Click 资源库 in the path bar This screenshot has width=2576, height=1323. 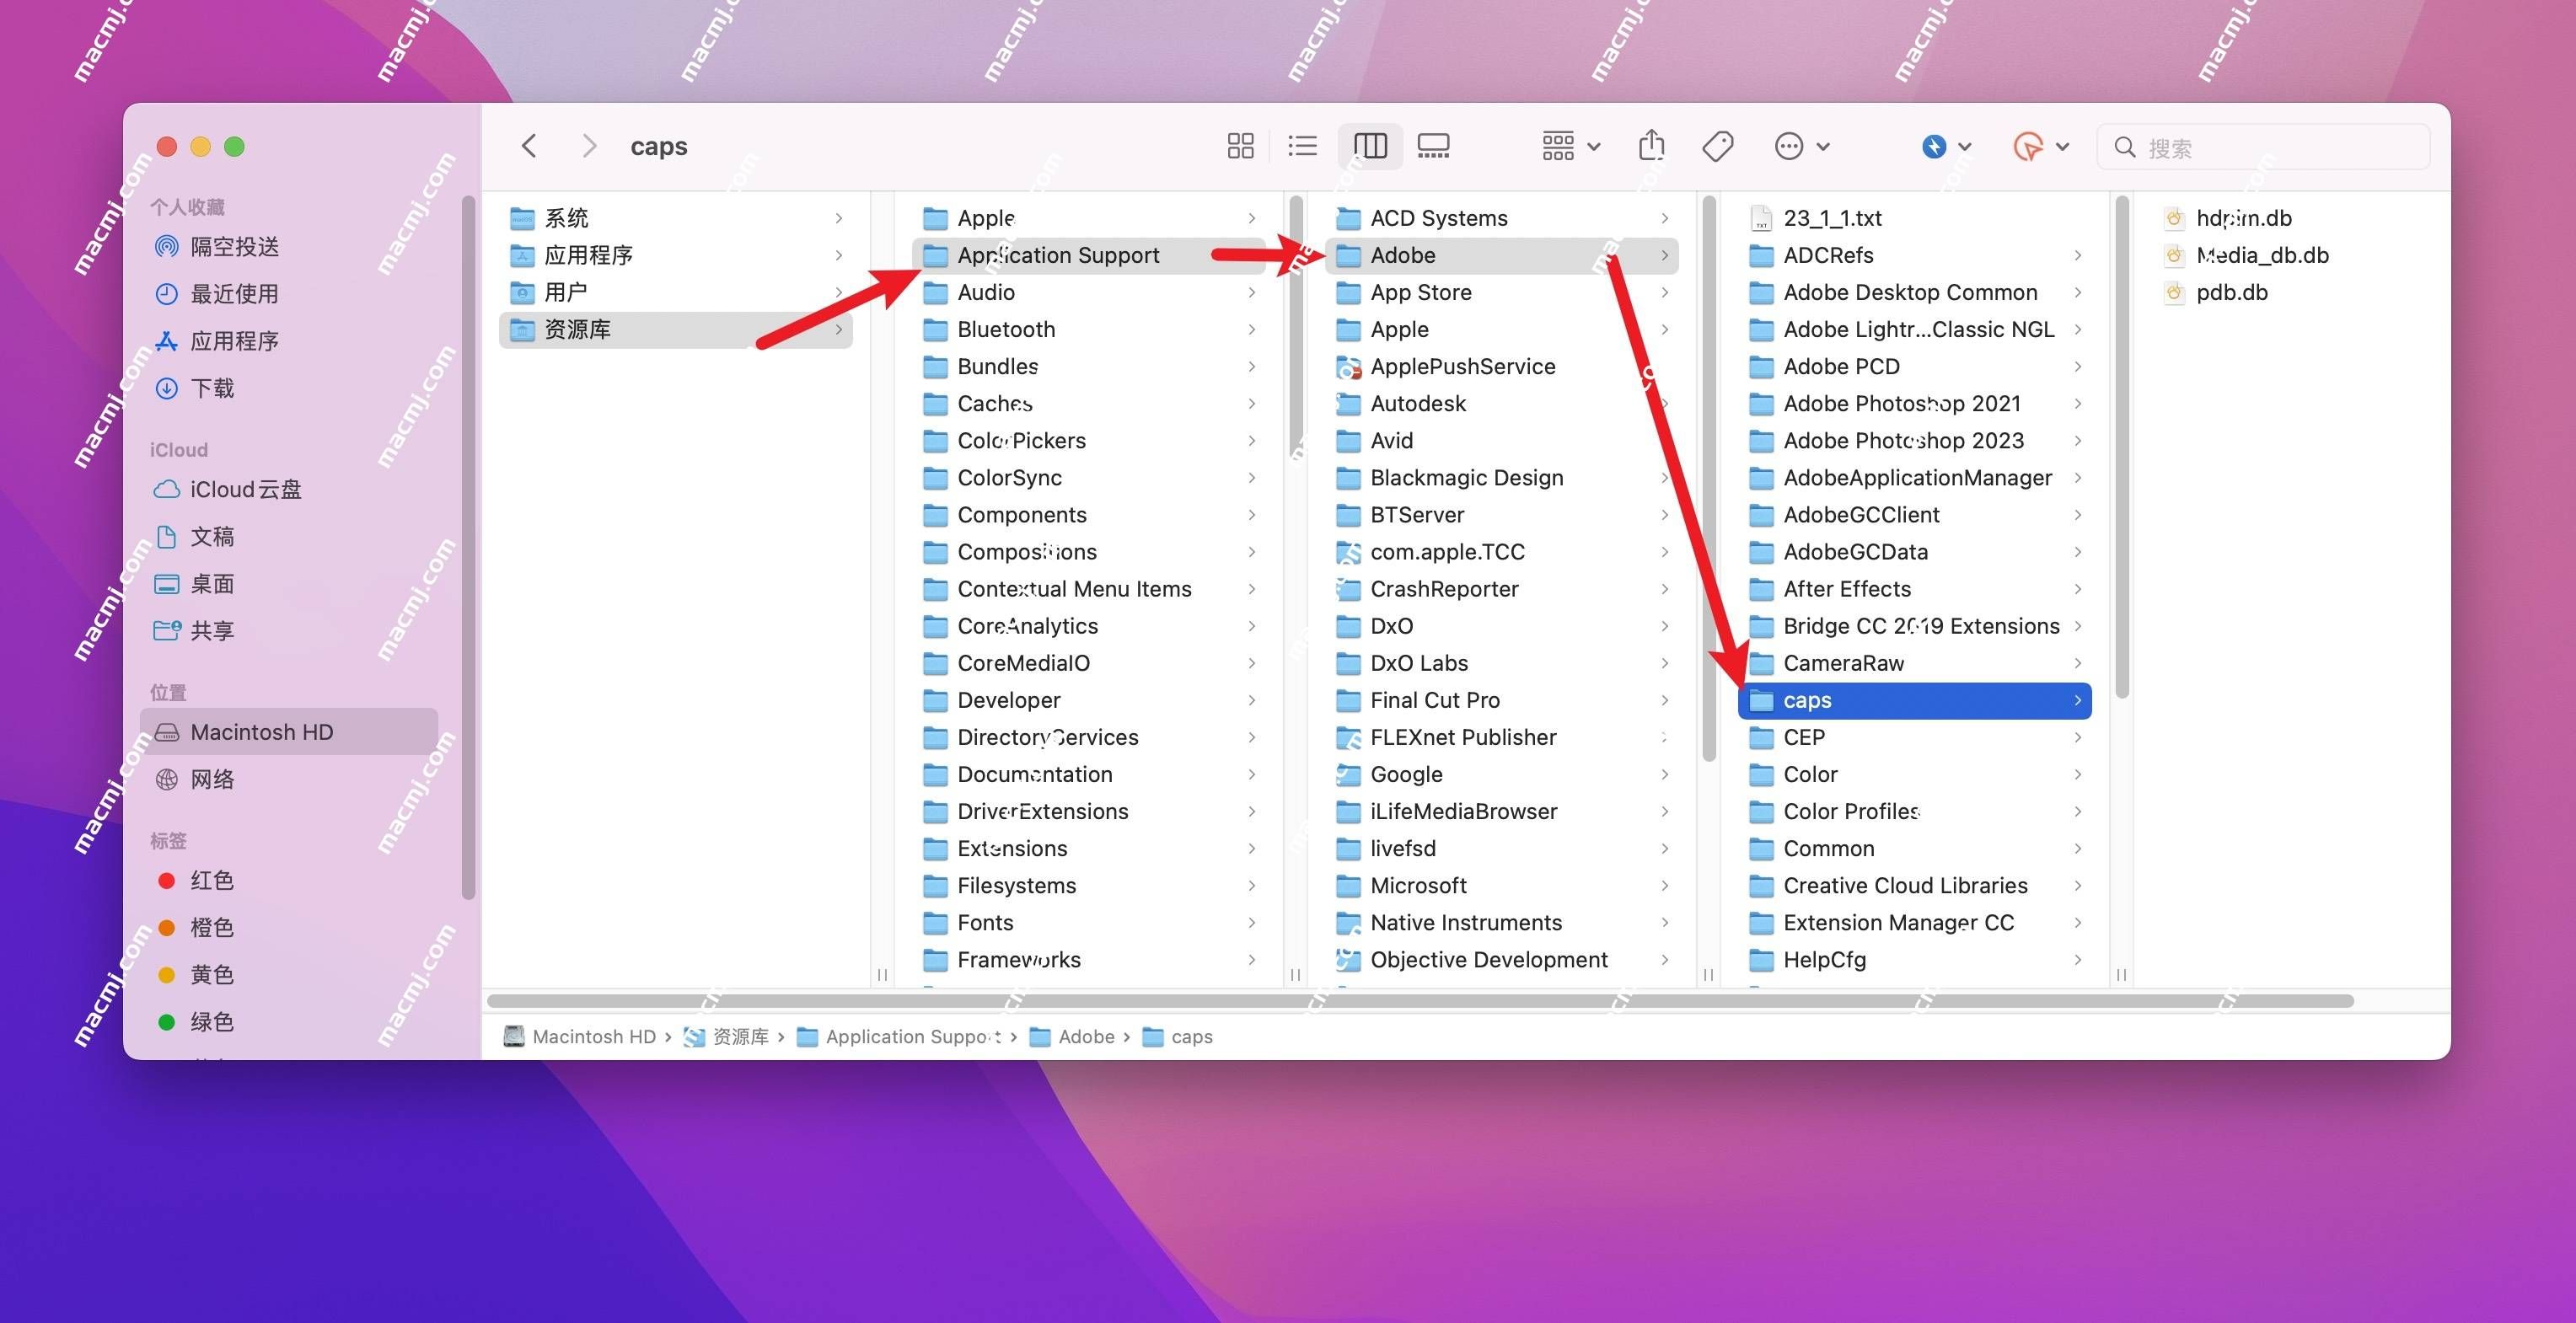point(727,1036)
